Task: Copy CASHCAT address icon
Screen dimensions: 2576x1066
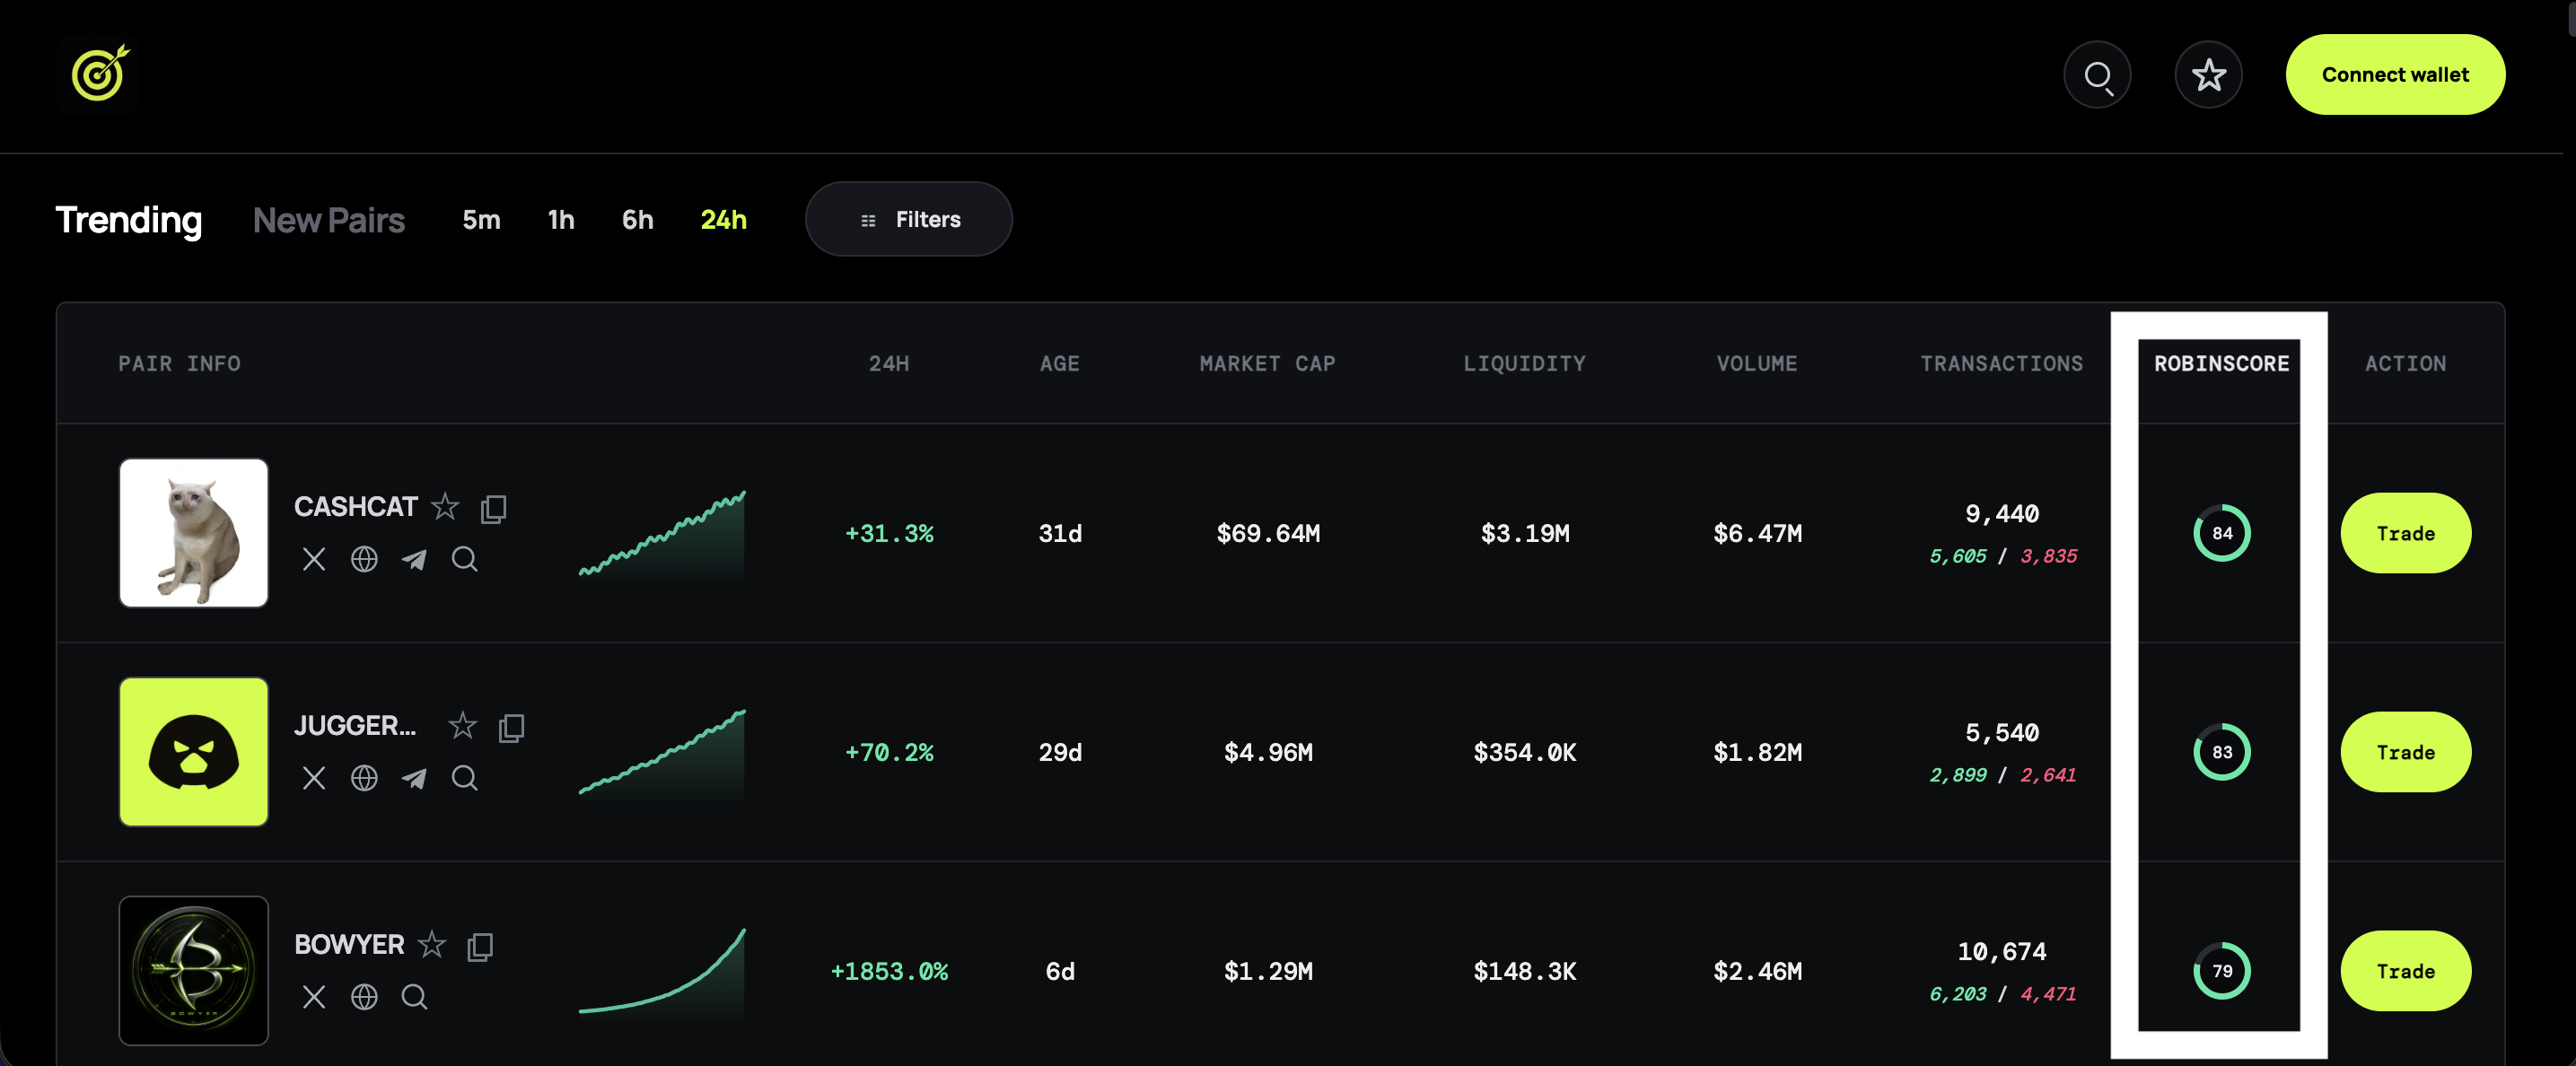Action: (493, 508)
